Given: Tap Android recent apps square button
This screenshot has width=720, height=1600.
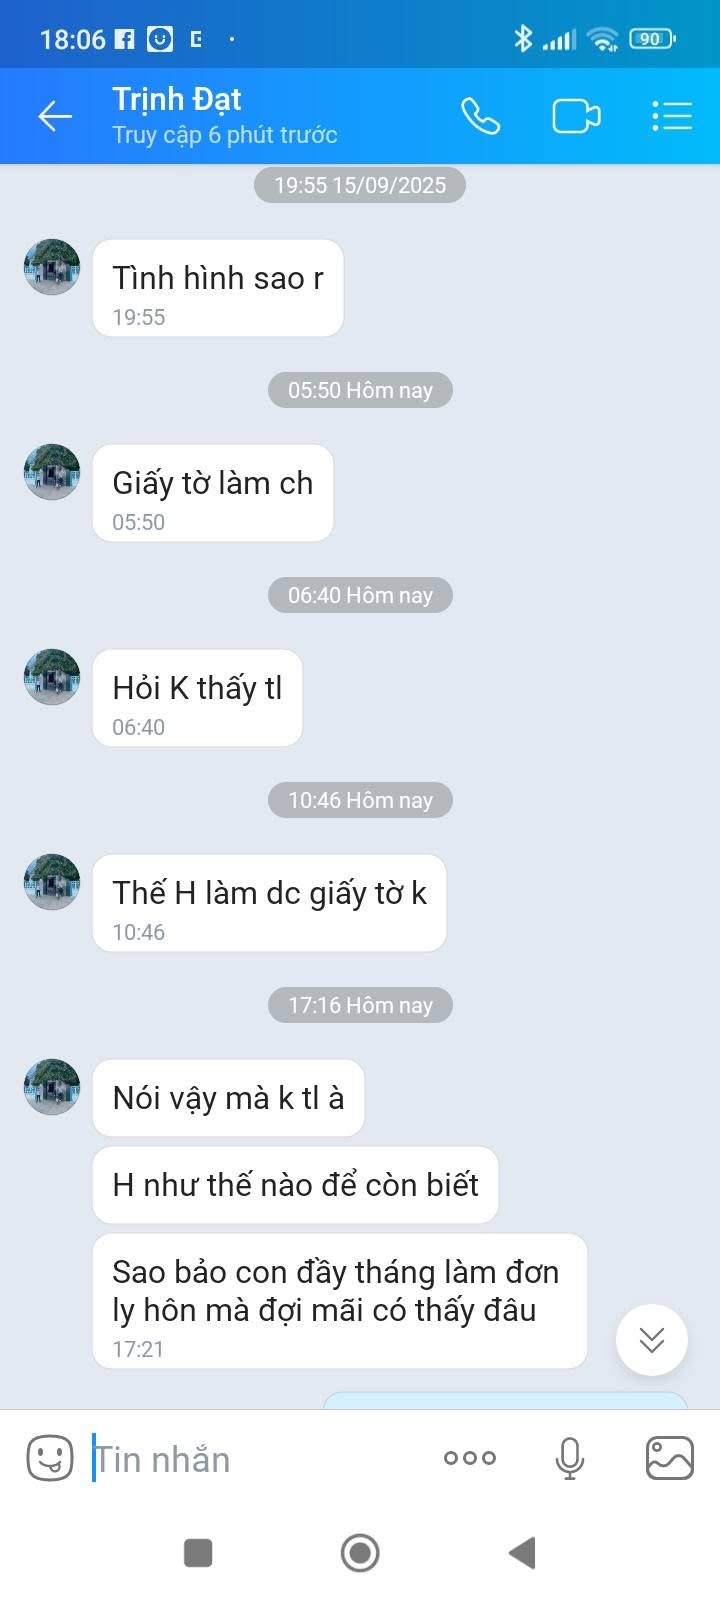Looking at the screenshot, I should coord(198,1553).
